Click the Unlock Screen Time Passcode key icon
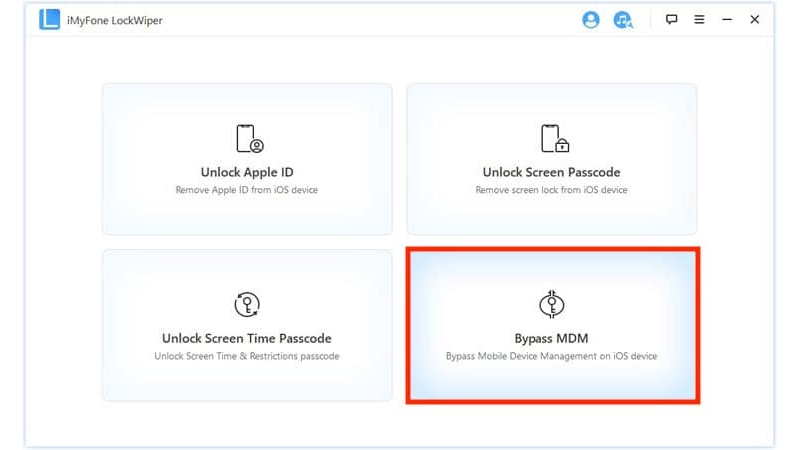The image size is (800, 450). coord(247,305)
